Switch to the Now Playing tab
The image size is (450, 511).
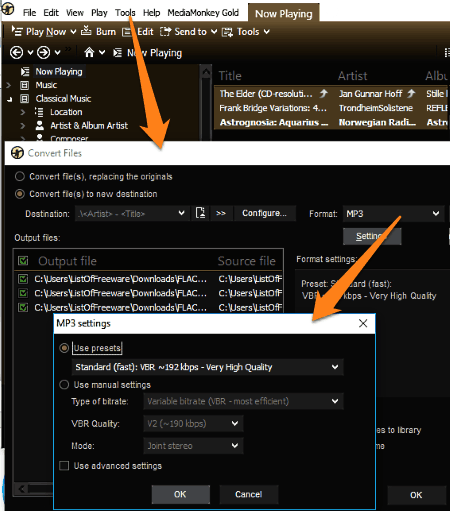(284, 13)
